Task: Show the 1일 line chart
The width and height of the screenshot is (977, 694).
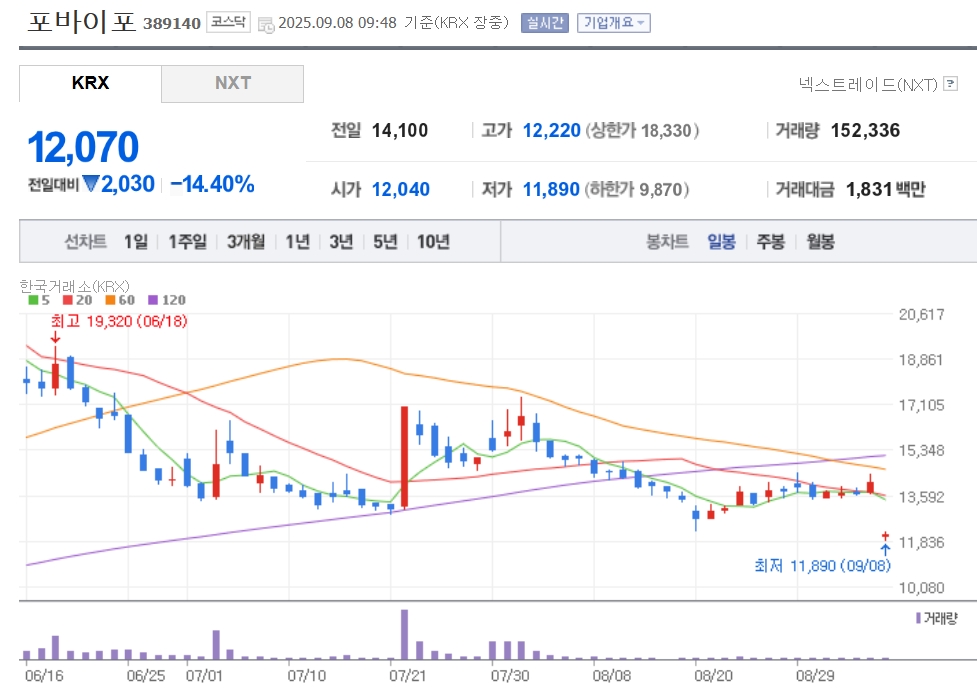Action: 135,242
